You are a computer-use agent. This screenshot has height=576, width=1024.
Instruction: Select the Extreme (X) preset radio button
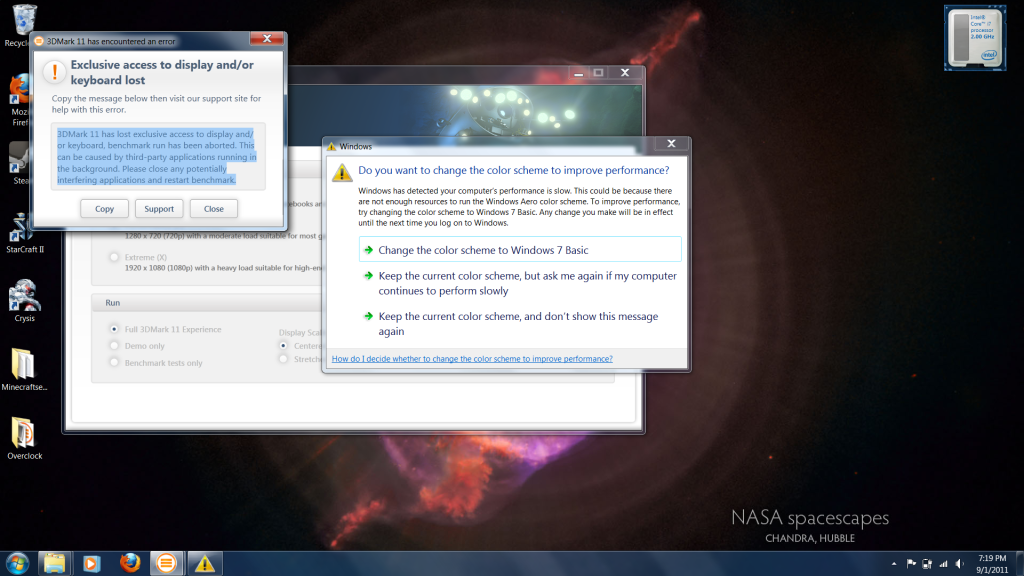click(114, 257)
